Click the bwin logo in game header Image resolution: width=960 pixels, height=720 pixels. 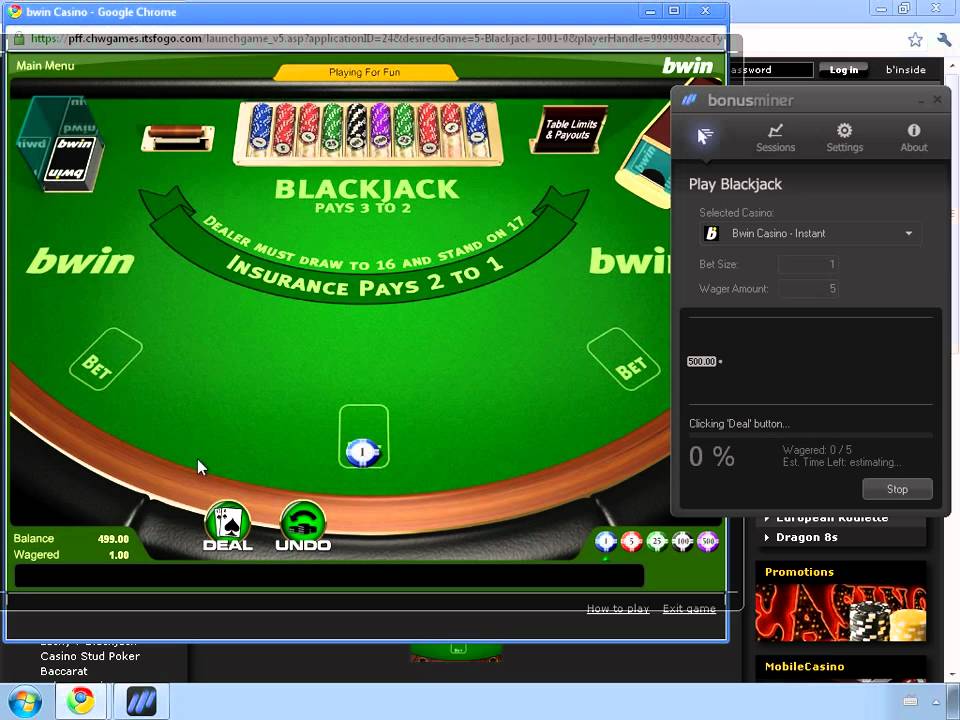point(688,66)
